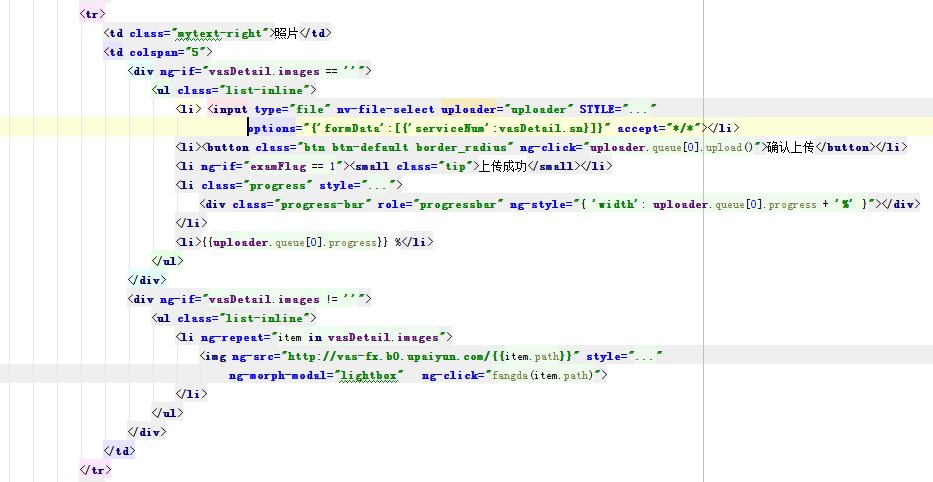Click the closing </tr> tag
933x482 pixels.
coord(95,470)
